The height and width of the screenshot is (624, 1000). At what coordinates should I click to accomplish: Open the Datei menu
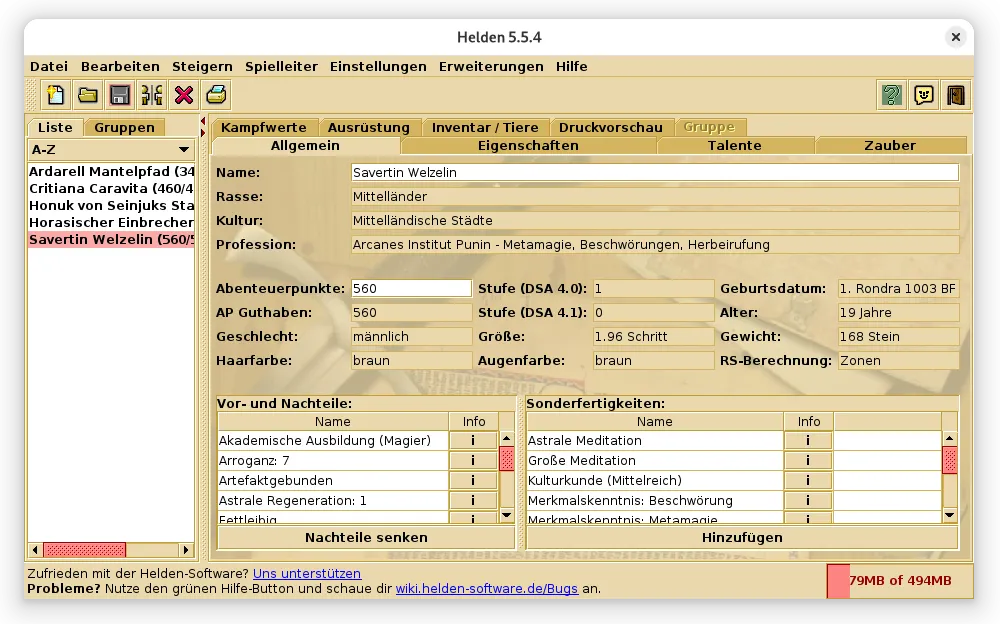(49, 66)
